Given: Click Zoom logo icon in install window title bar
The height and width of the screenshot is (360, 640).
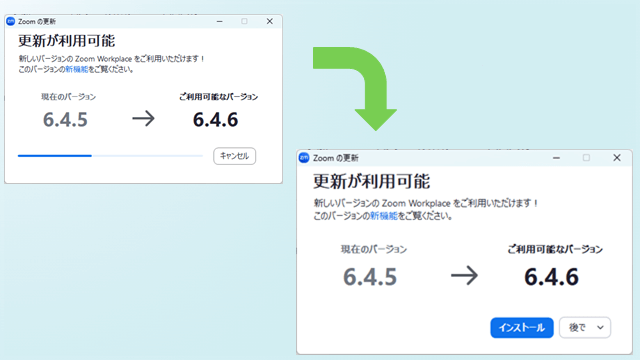Looking at the screenshot, I should pos(304,158).
